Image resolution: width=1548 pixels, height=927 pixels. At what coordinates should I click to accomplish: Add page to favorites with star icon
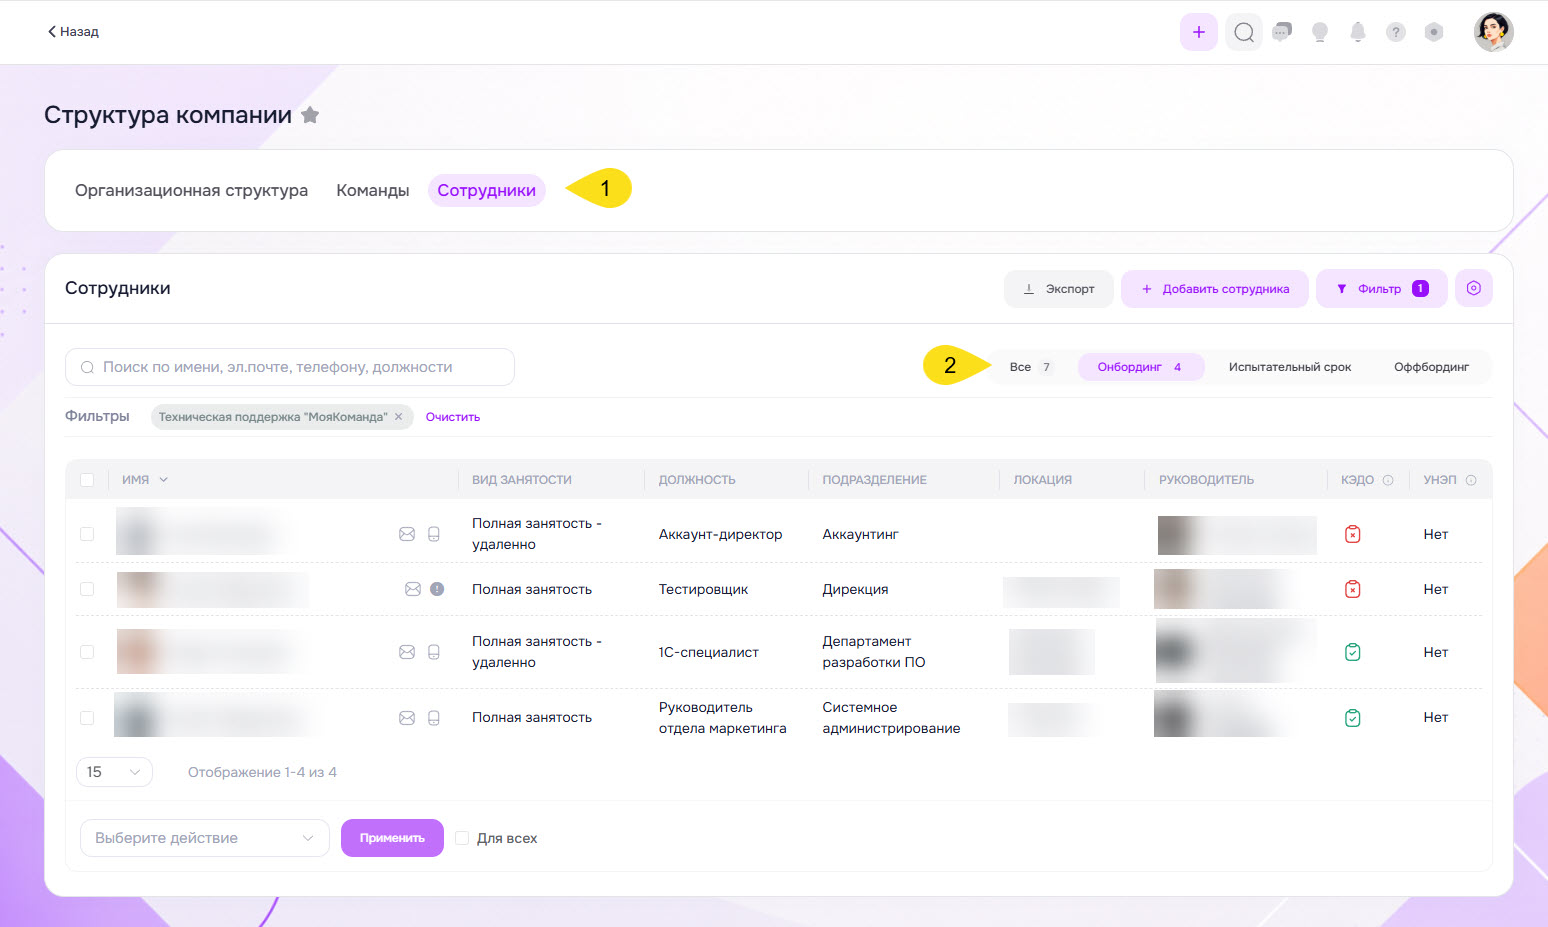(310, 115)
